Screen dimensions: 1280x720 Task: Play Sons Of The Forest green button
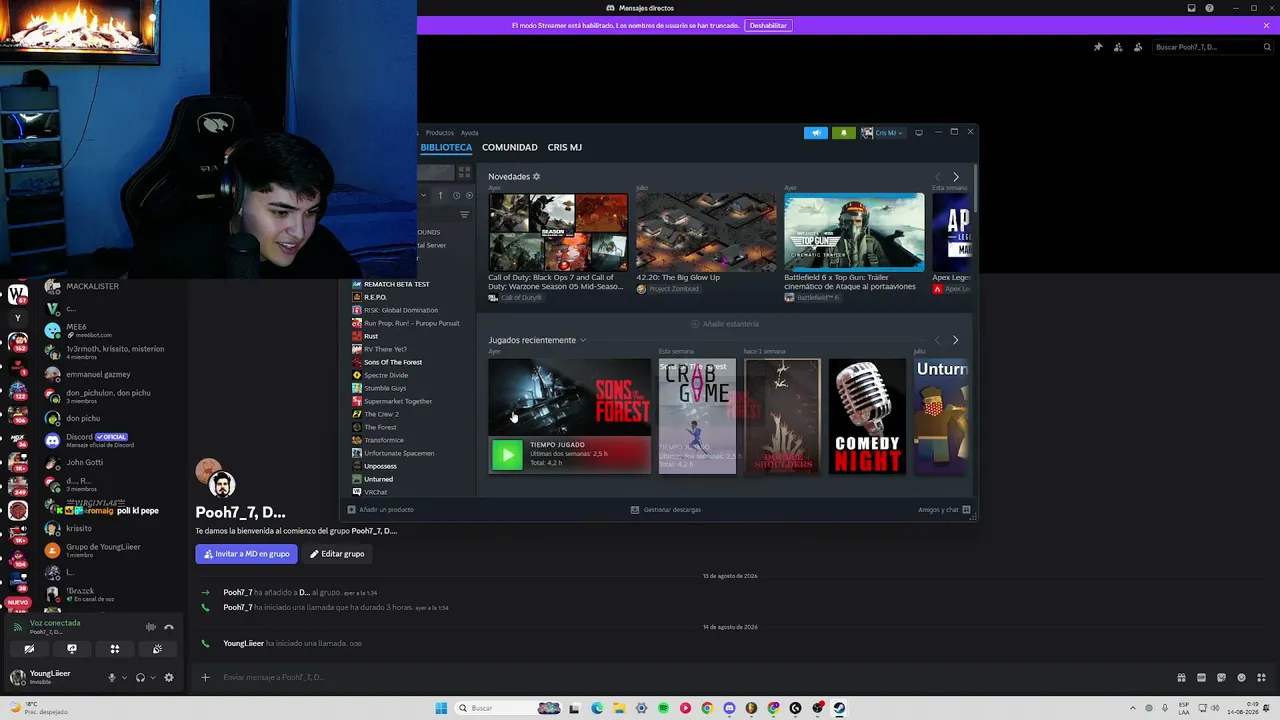point(507,455)
